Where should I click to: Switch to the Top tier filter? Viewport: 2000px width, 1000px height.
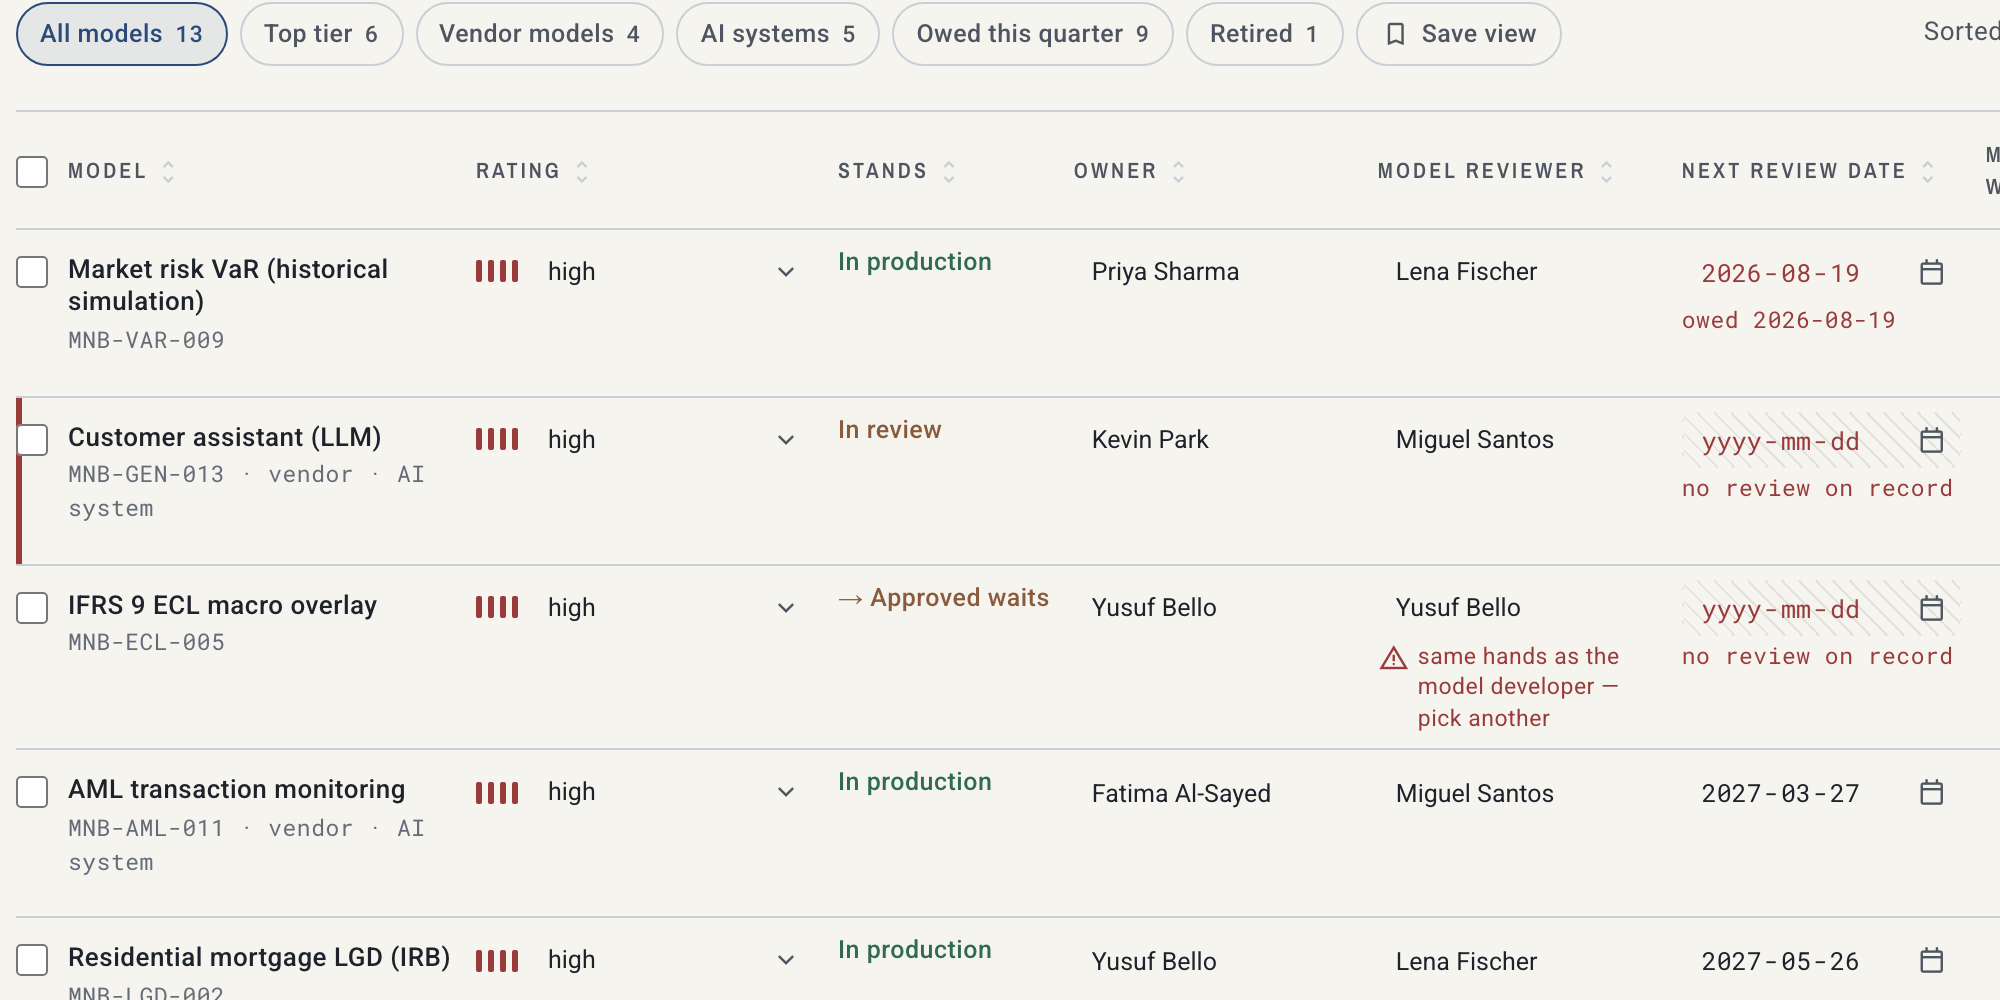321,34
